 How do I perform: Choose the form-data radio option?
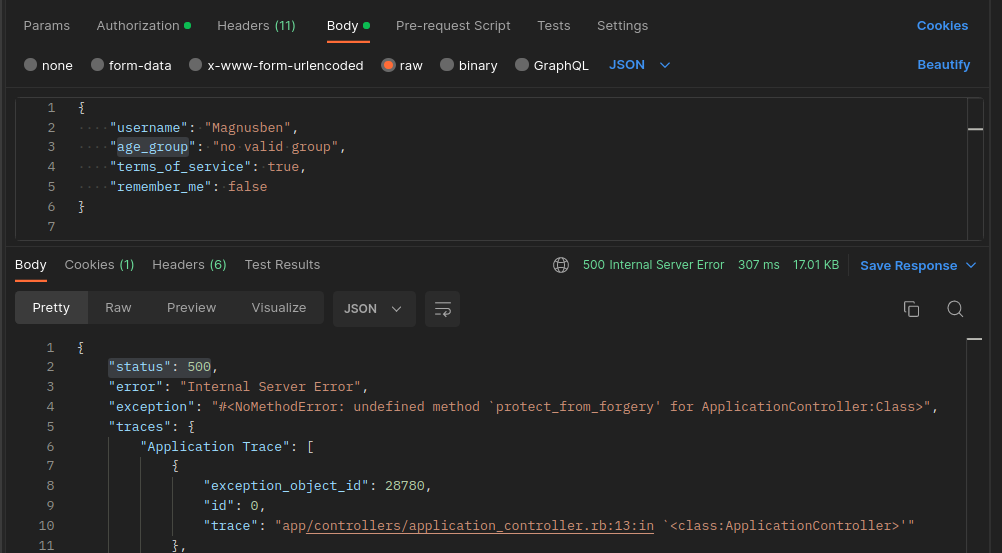pos(97,65)
